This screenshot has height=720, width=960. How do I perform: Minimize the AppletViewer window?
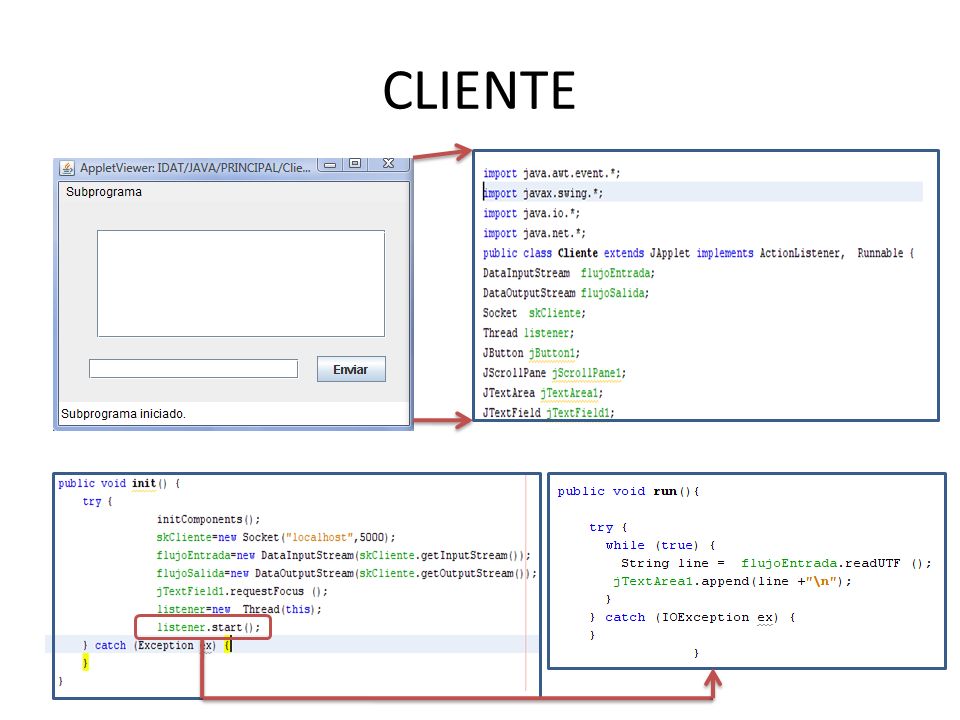[x=330, y=164]
